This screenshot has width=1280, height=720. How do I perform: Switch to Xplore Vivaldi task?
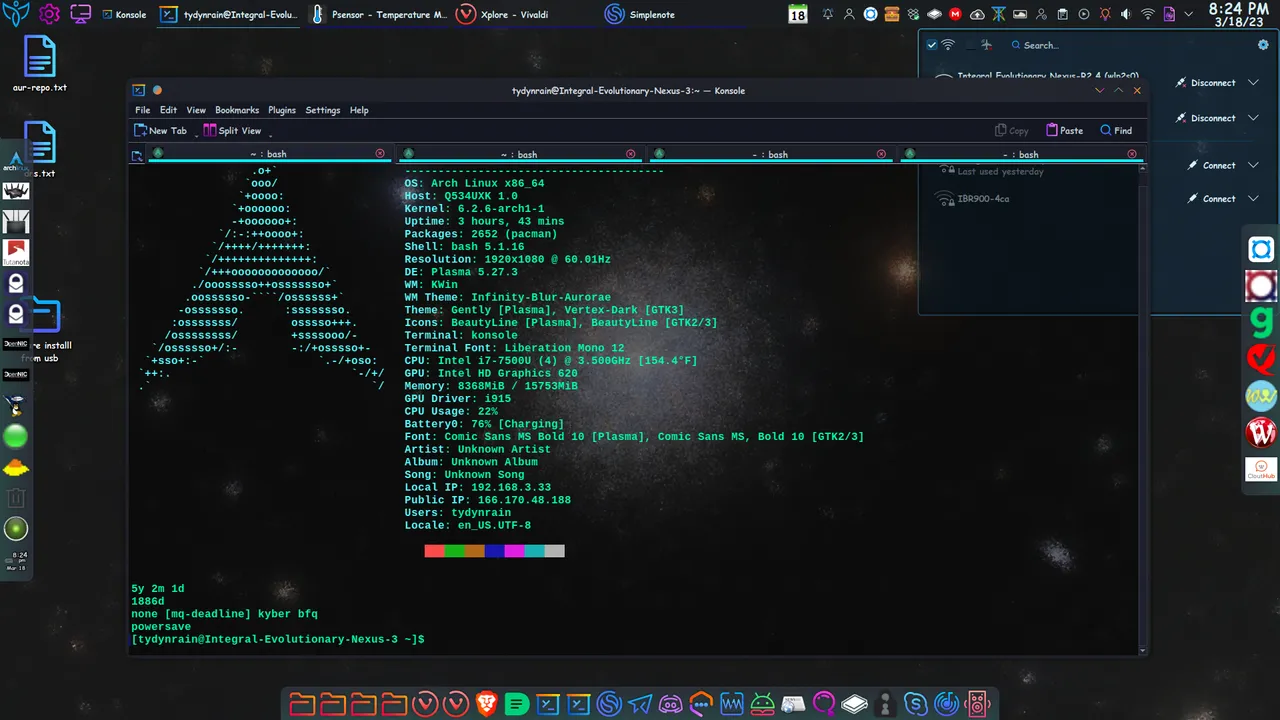coord(503,15)
